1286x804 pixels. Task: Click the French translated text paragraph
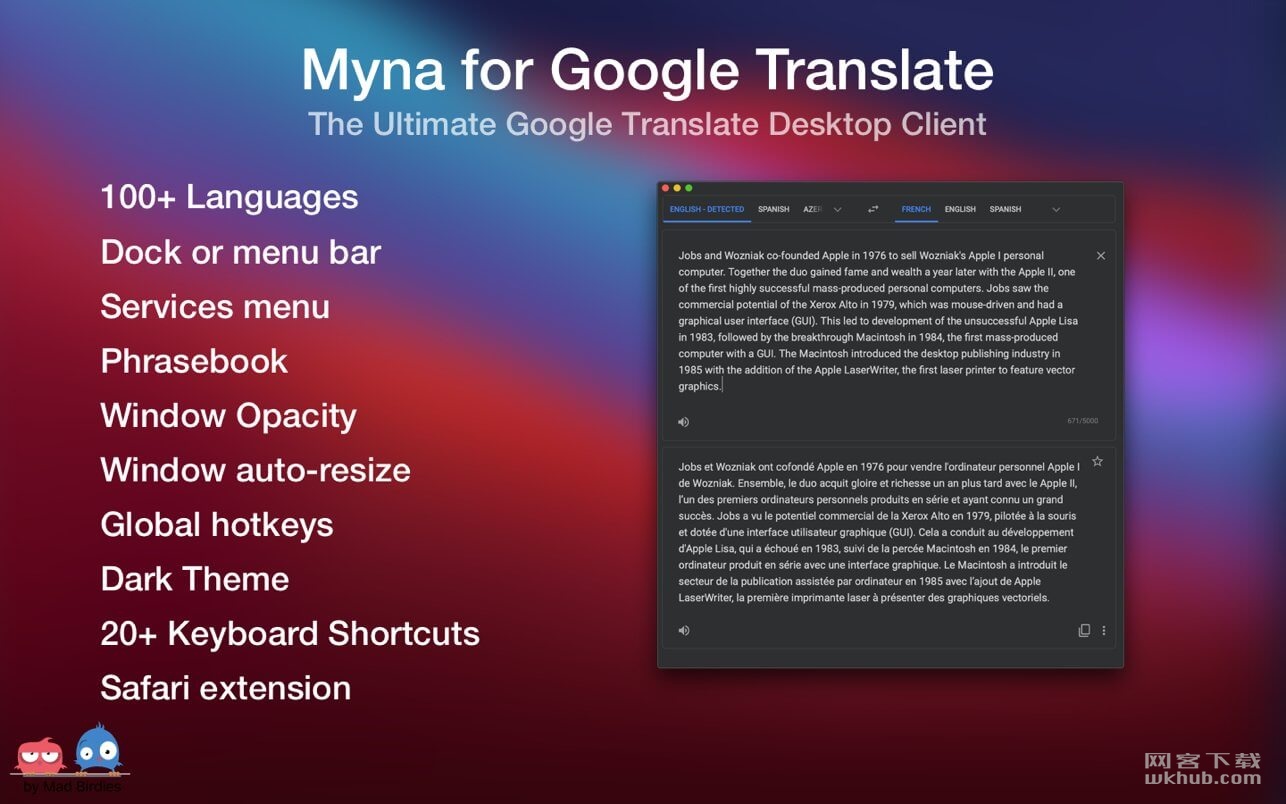[879, 532]
